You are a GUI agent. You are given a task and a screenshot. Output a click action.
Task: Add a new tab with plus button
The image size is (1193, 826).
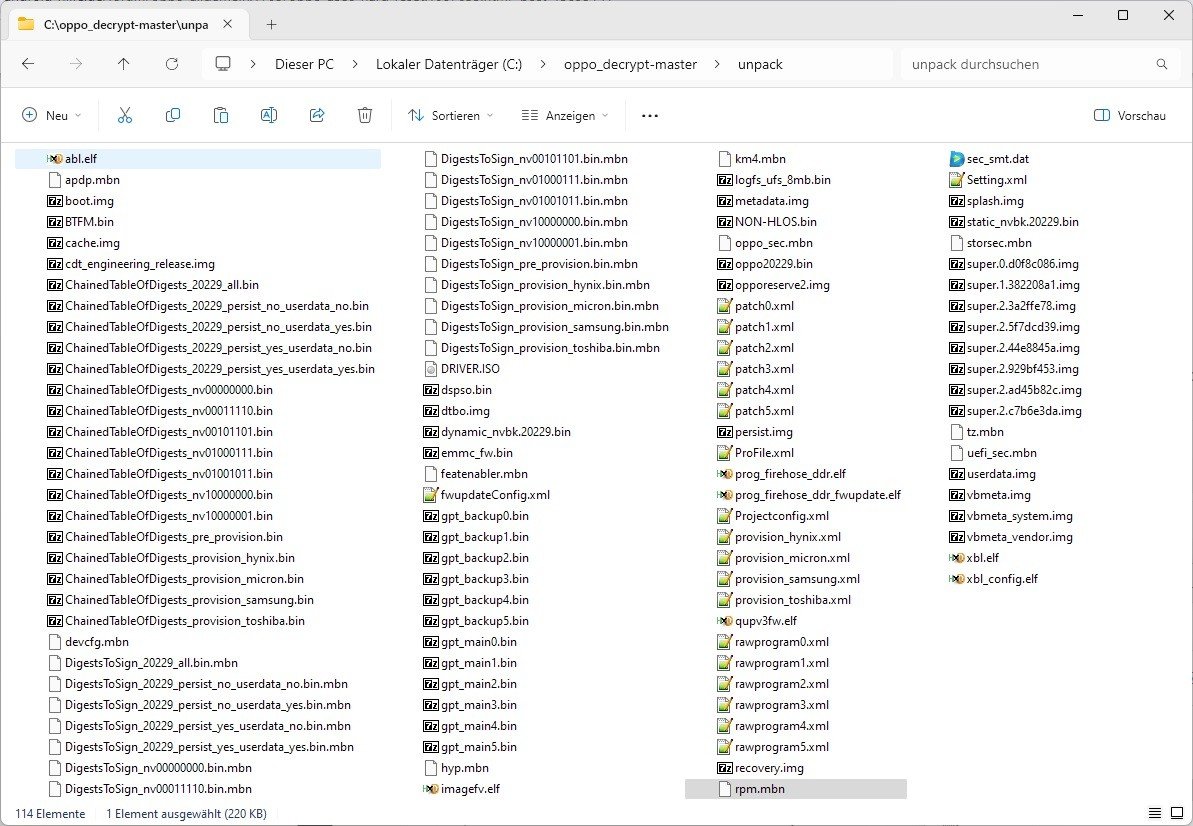coord(271,24)
